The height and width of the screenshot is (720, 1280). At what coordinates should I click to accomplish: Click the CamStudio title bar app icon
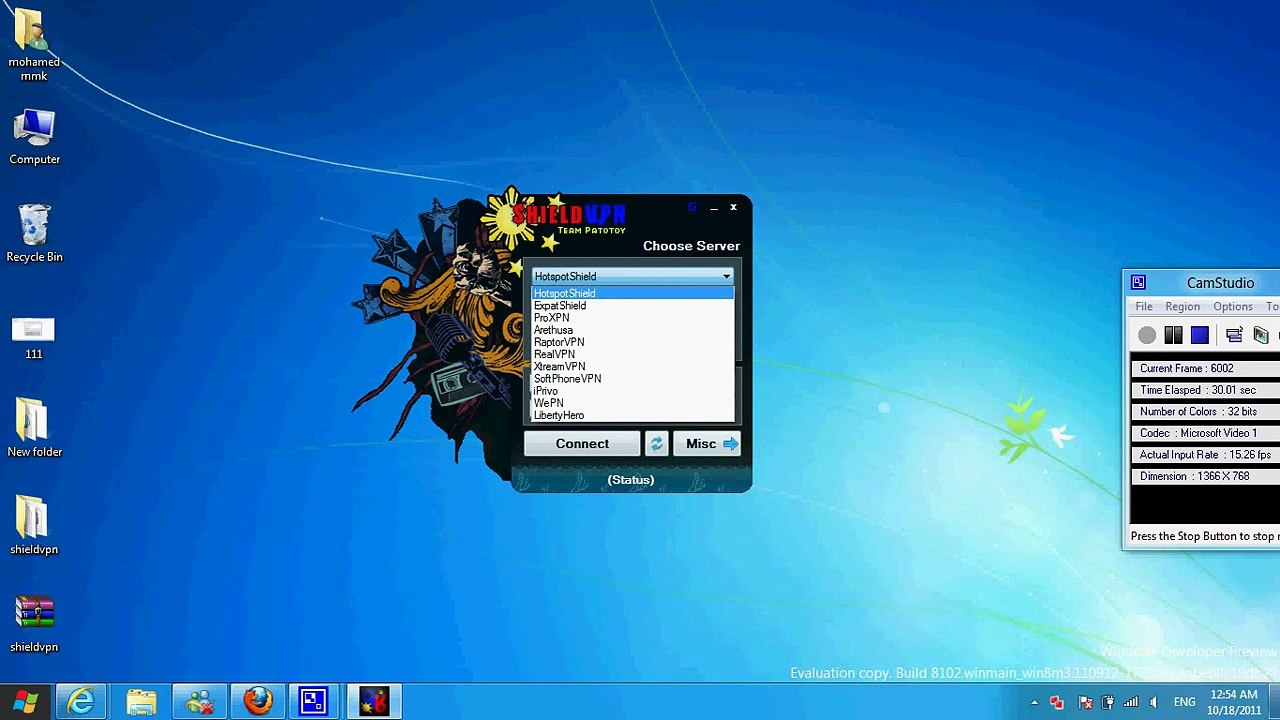click(1138, 283)
